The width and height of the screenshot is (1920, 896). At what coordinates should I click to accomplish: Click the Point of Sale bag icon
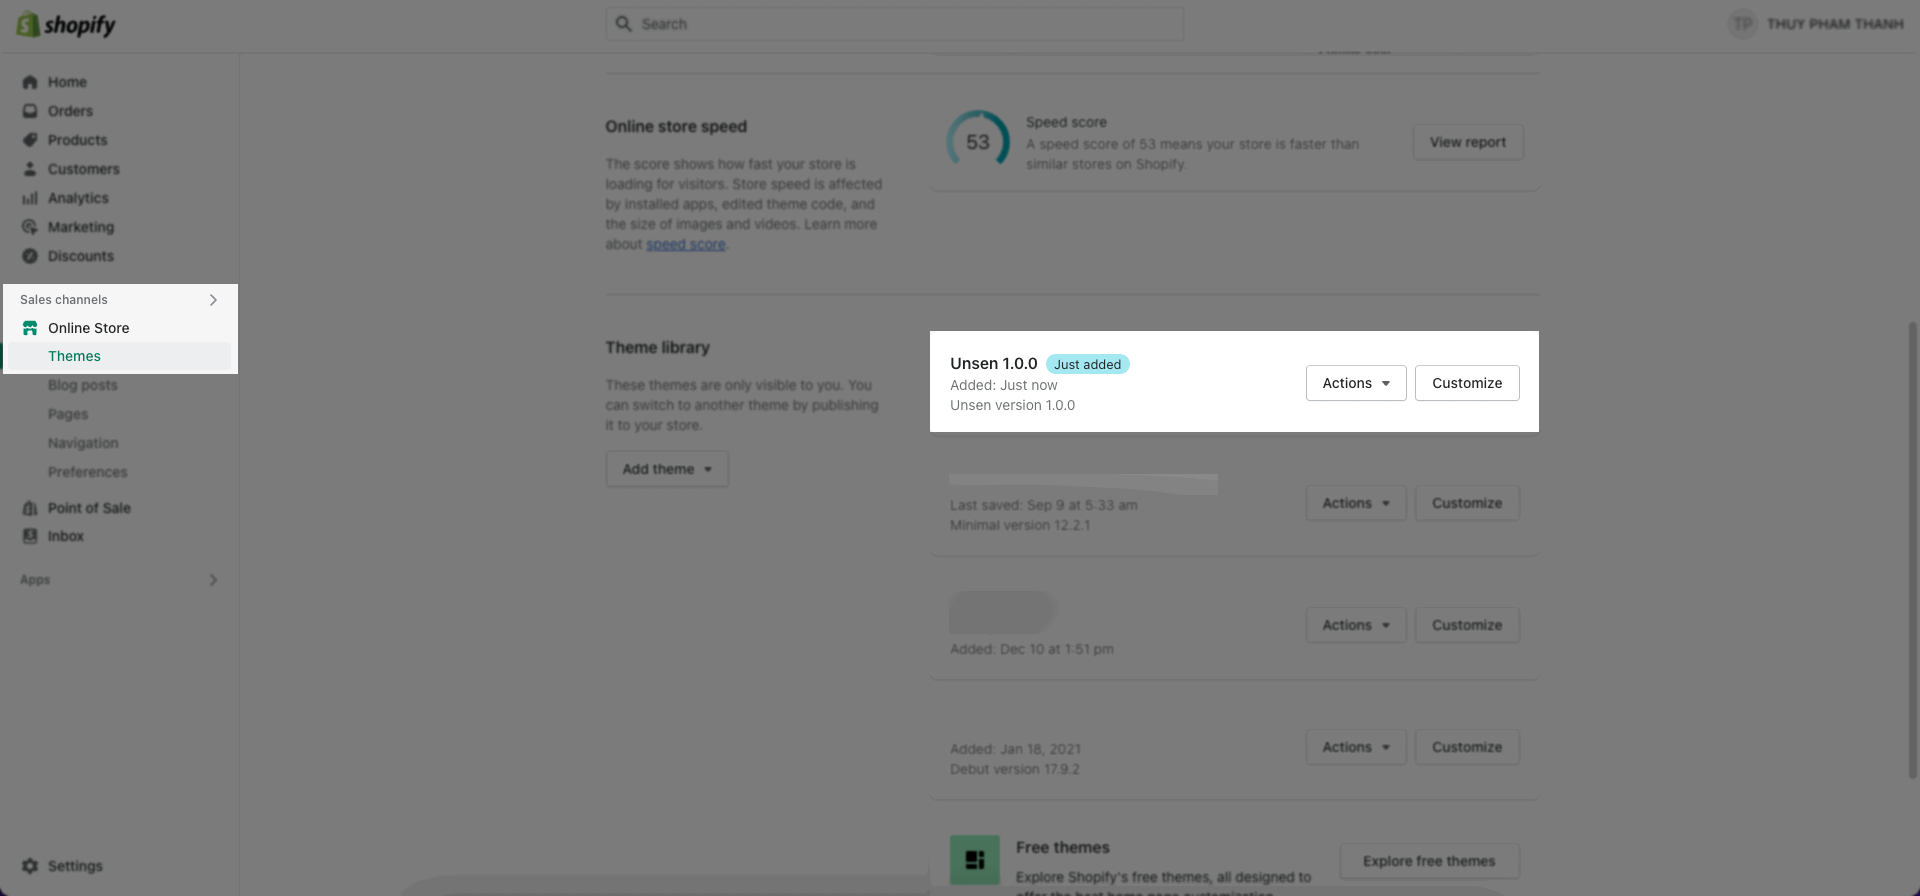(30, 508)
